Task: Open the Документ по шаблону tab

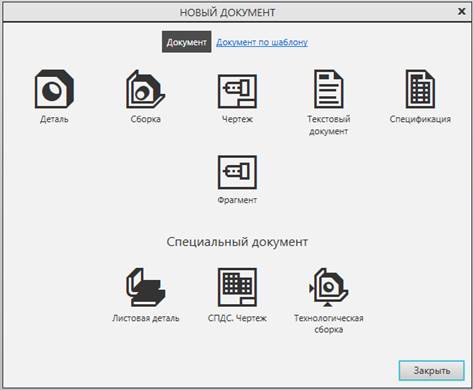Action: point(262,42)
